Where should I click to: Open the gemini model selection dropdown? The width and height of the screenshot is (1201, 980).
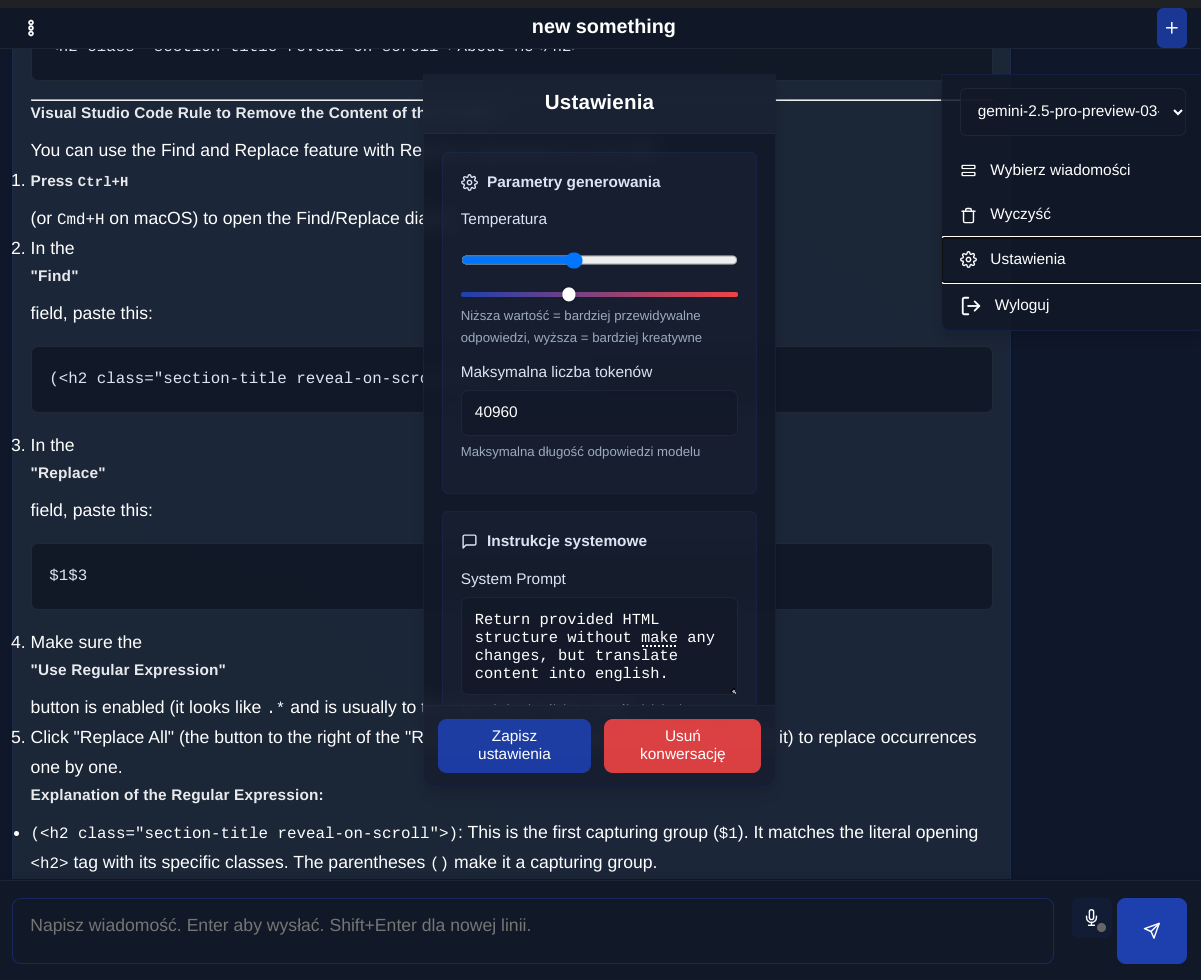(1072, 112)
